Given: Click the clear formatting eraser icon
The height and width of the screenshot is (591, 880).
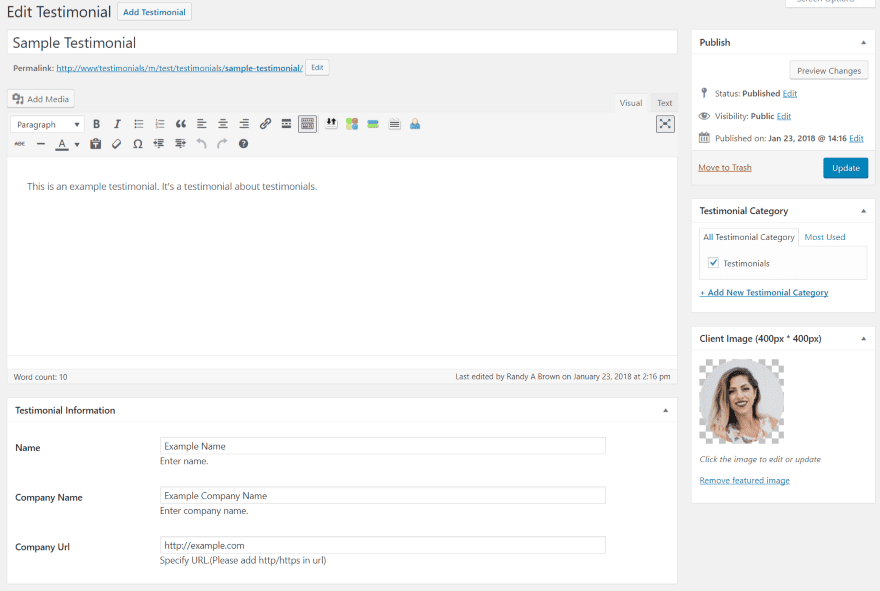Looking at the screenshot, I should [117, 144].
